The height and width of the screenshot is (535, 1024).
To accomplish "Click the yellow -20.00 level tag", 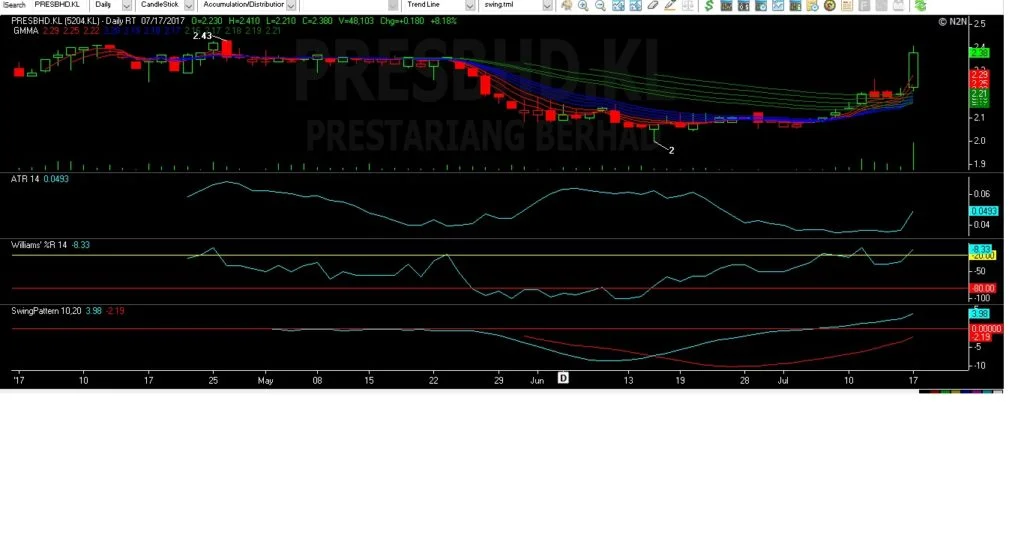I will tap(982, 255).
